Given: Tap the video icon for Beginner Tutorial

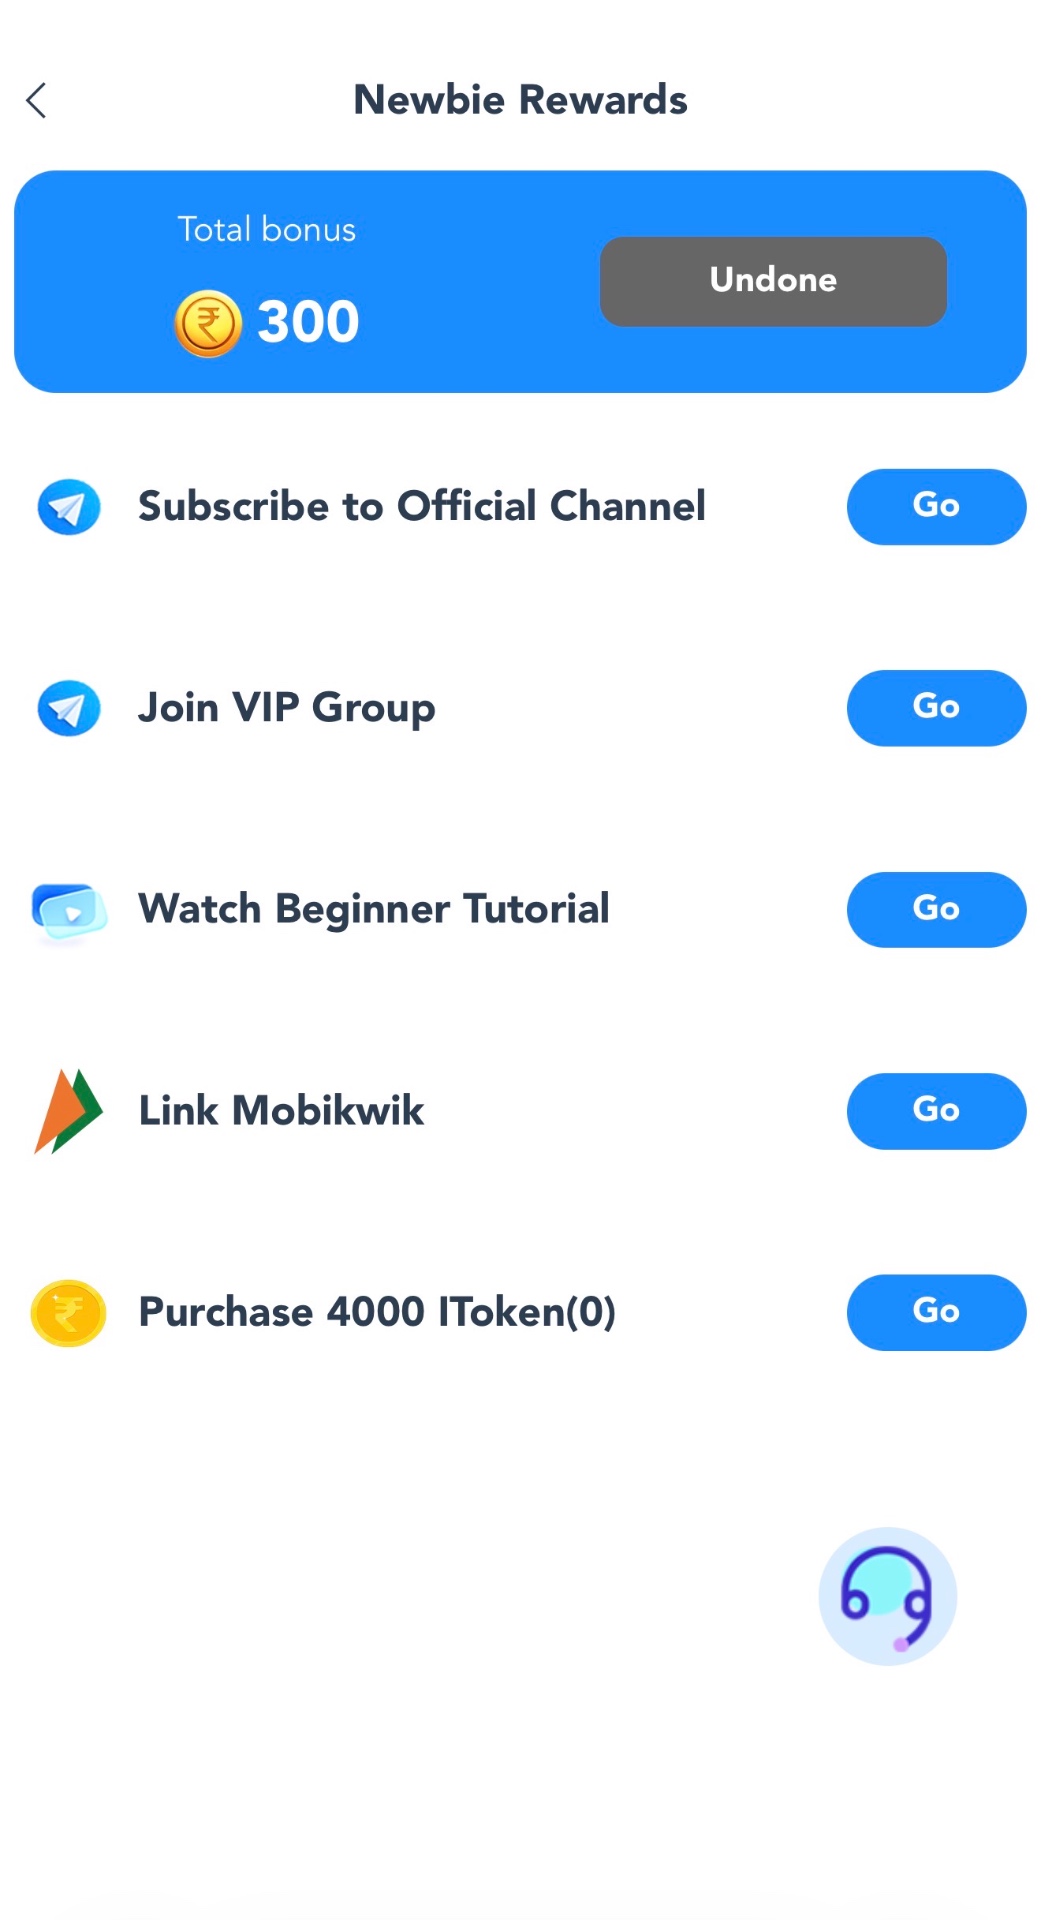Looking at the screenshot, I should pos(69,911).
